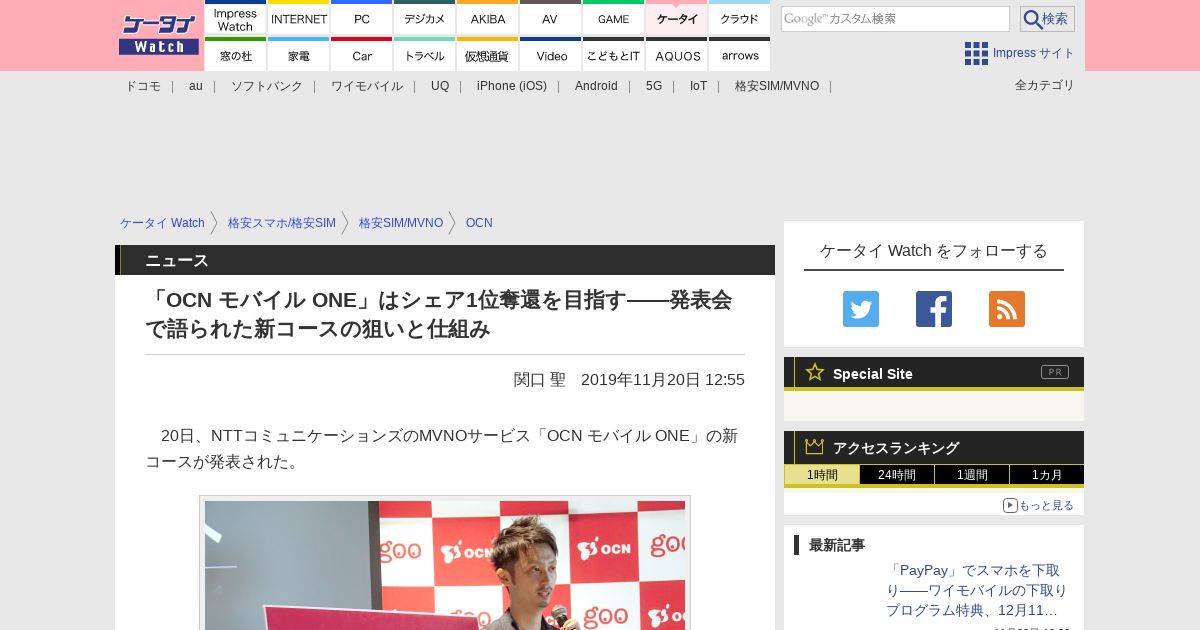Image resolution: width=1200 pixels, height=630 pixels.
Task: Click the Special Site heading
Action: (873, 374)
